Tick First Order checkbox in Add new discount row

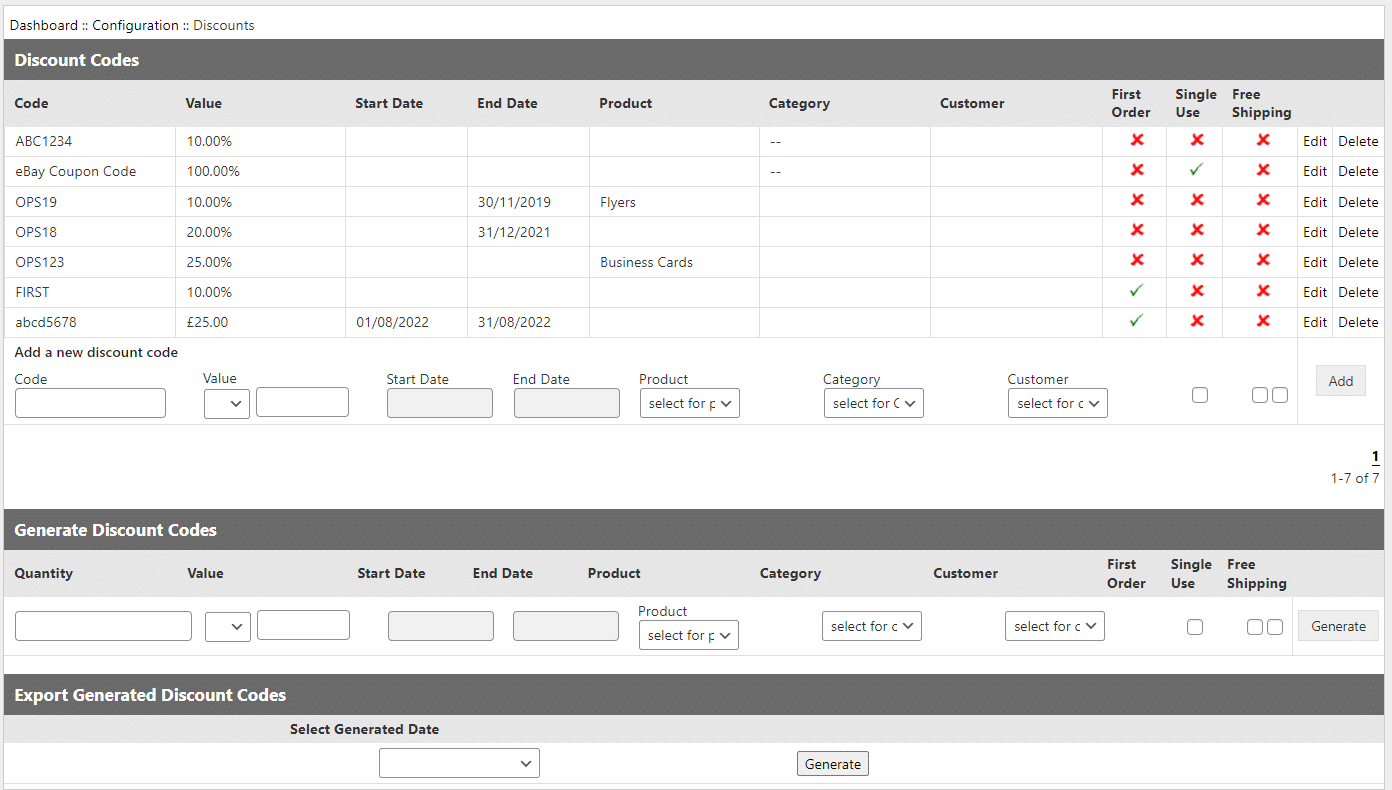pyautogui.click(x=1200, y=395)
